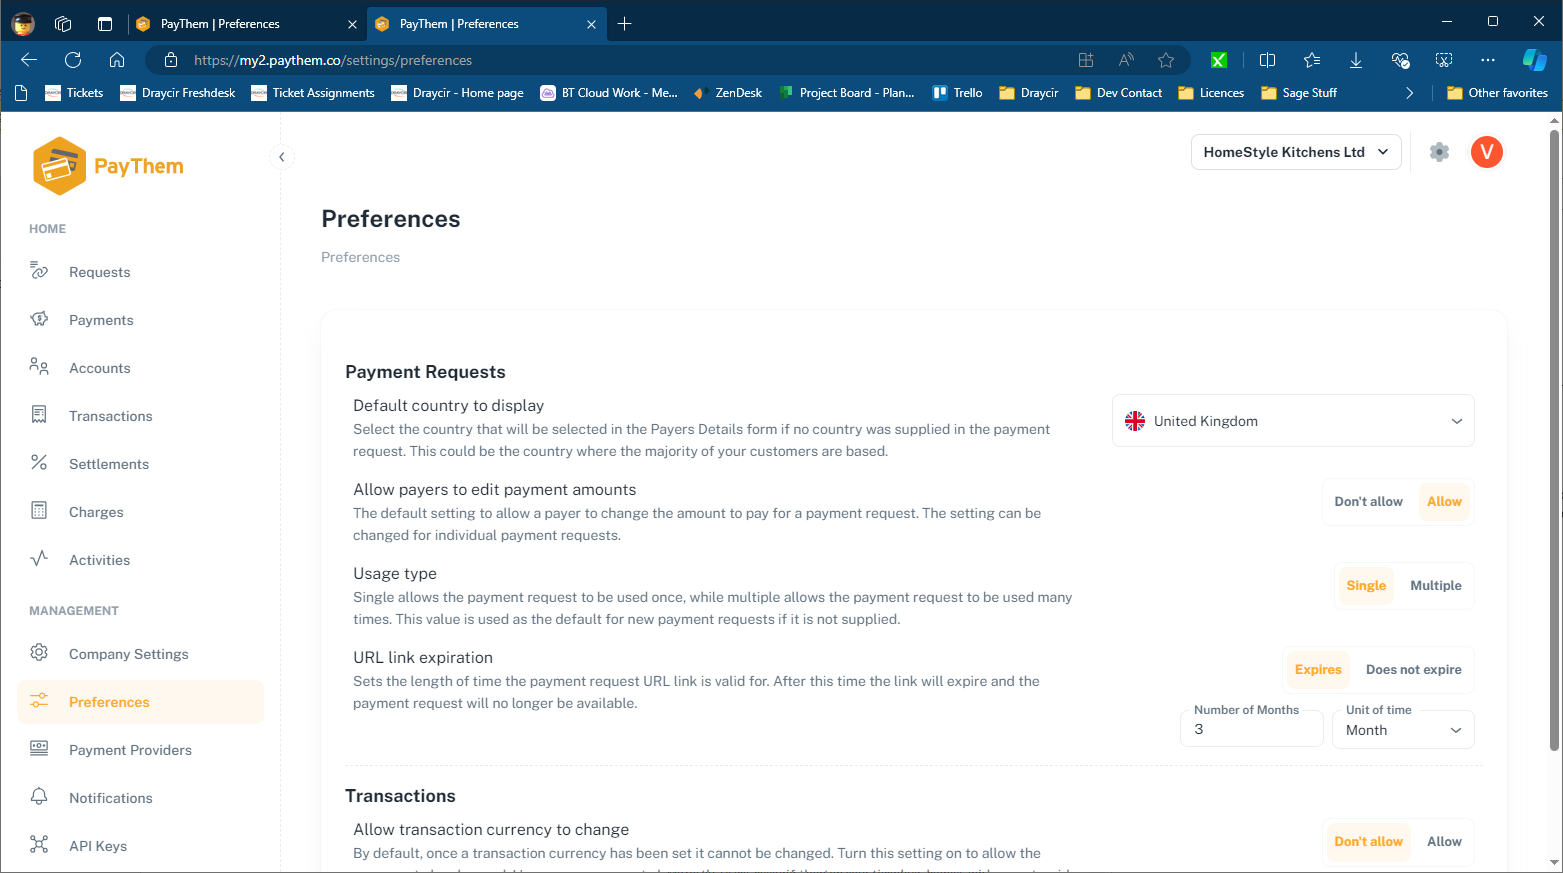
Task: Choose Single usage type
Action: (x=1366, y=586)
